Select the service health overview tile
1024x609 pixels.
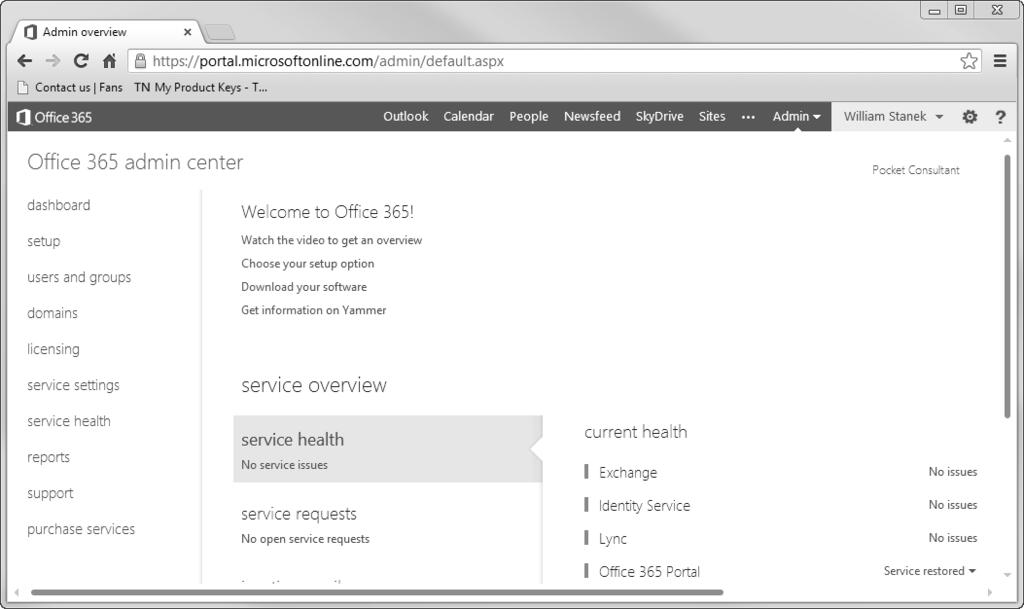pos(388,449)
